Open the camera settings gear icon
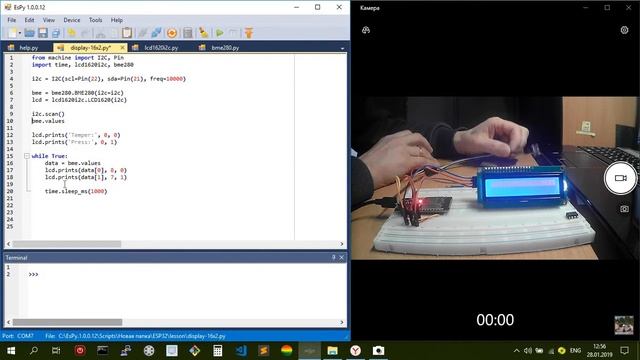This screenshot has height=360, width=640. click(x=624, y=30)
